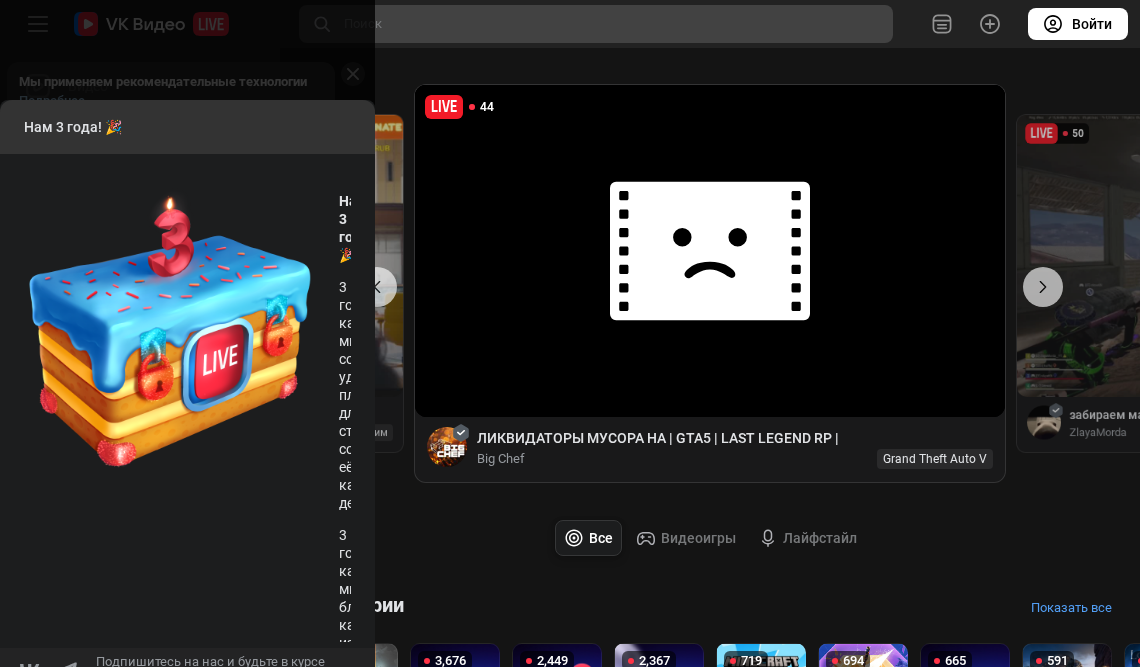Click the Подпишитесь на нас text
The width and height of the screenshot is (1140, 667).
(x=210, y=660)
